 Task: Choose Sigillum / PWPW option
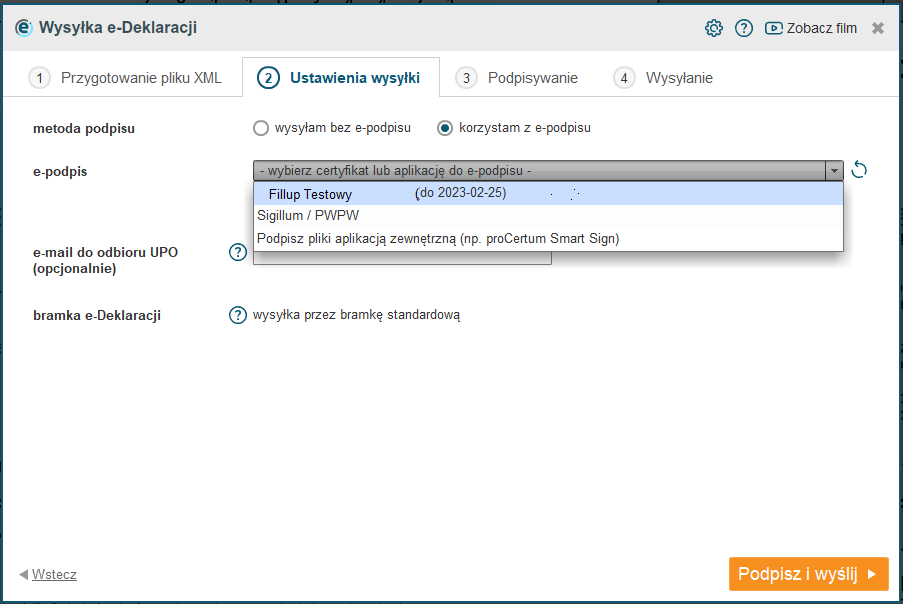click(x=548, y=216)
